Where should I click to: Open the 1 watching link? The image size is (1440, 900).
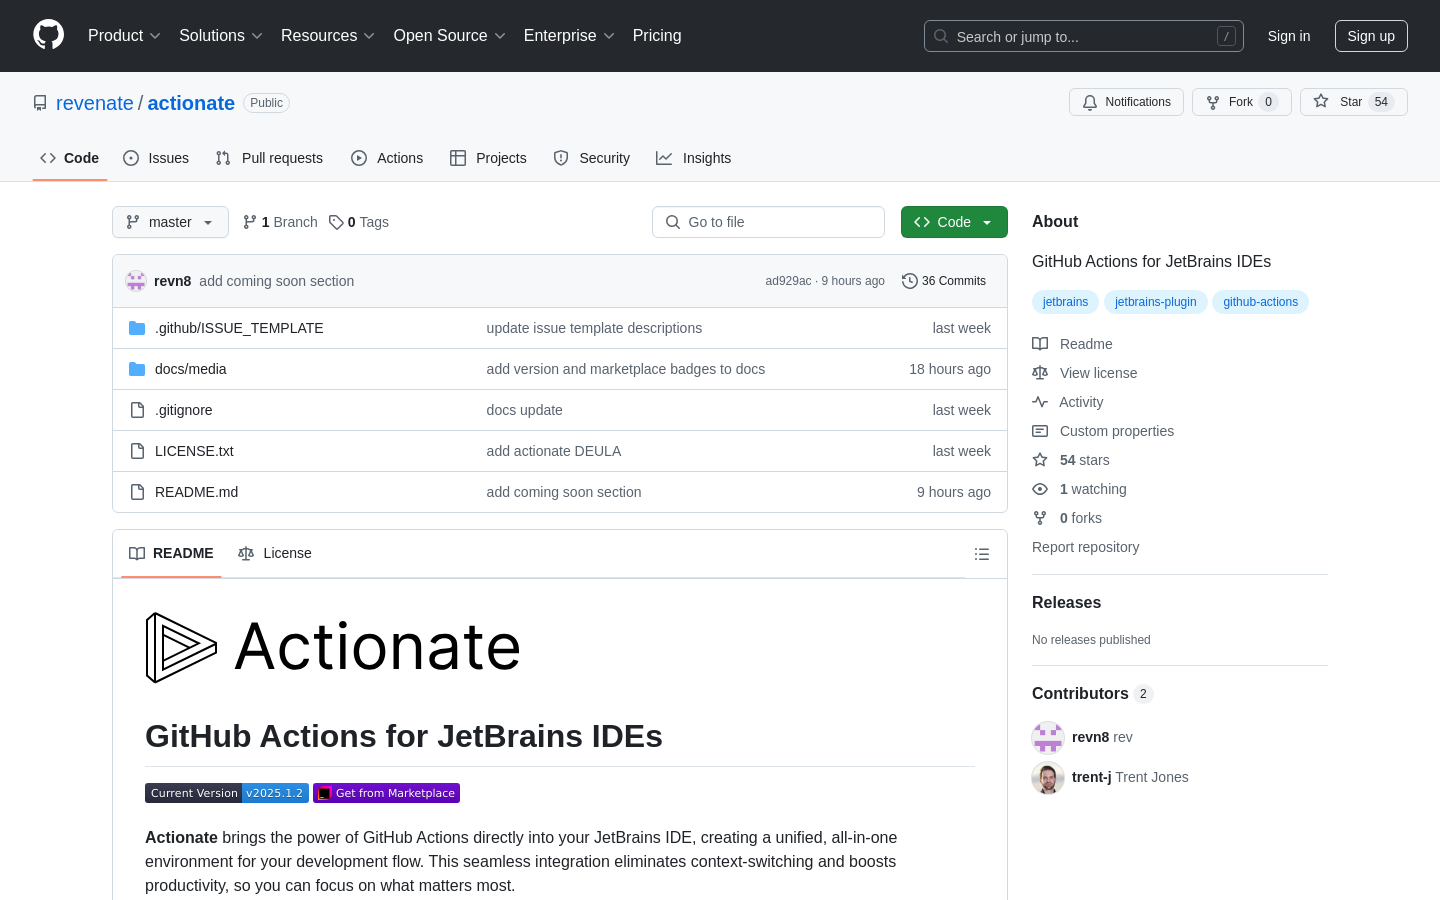pyautogui.click(x=1080, y=489)
